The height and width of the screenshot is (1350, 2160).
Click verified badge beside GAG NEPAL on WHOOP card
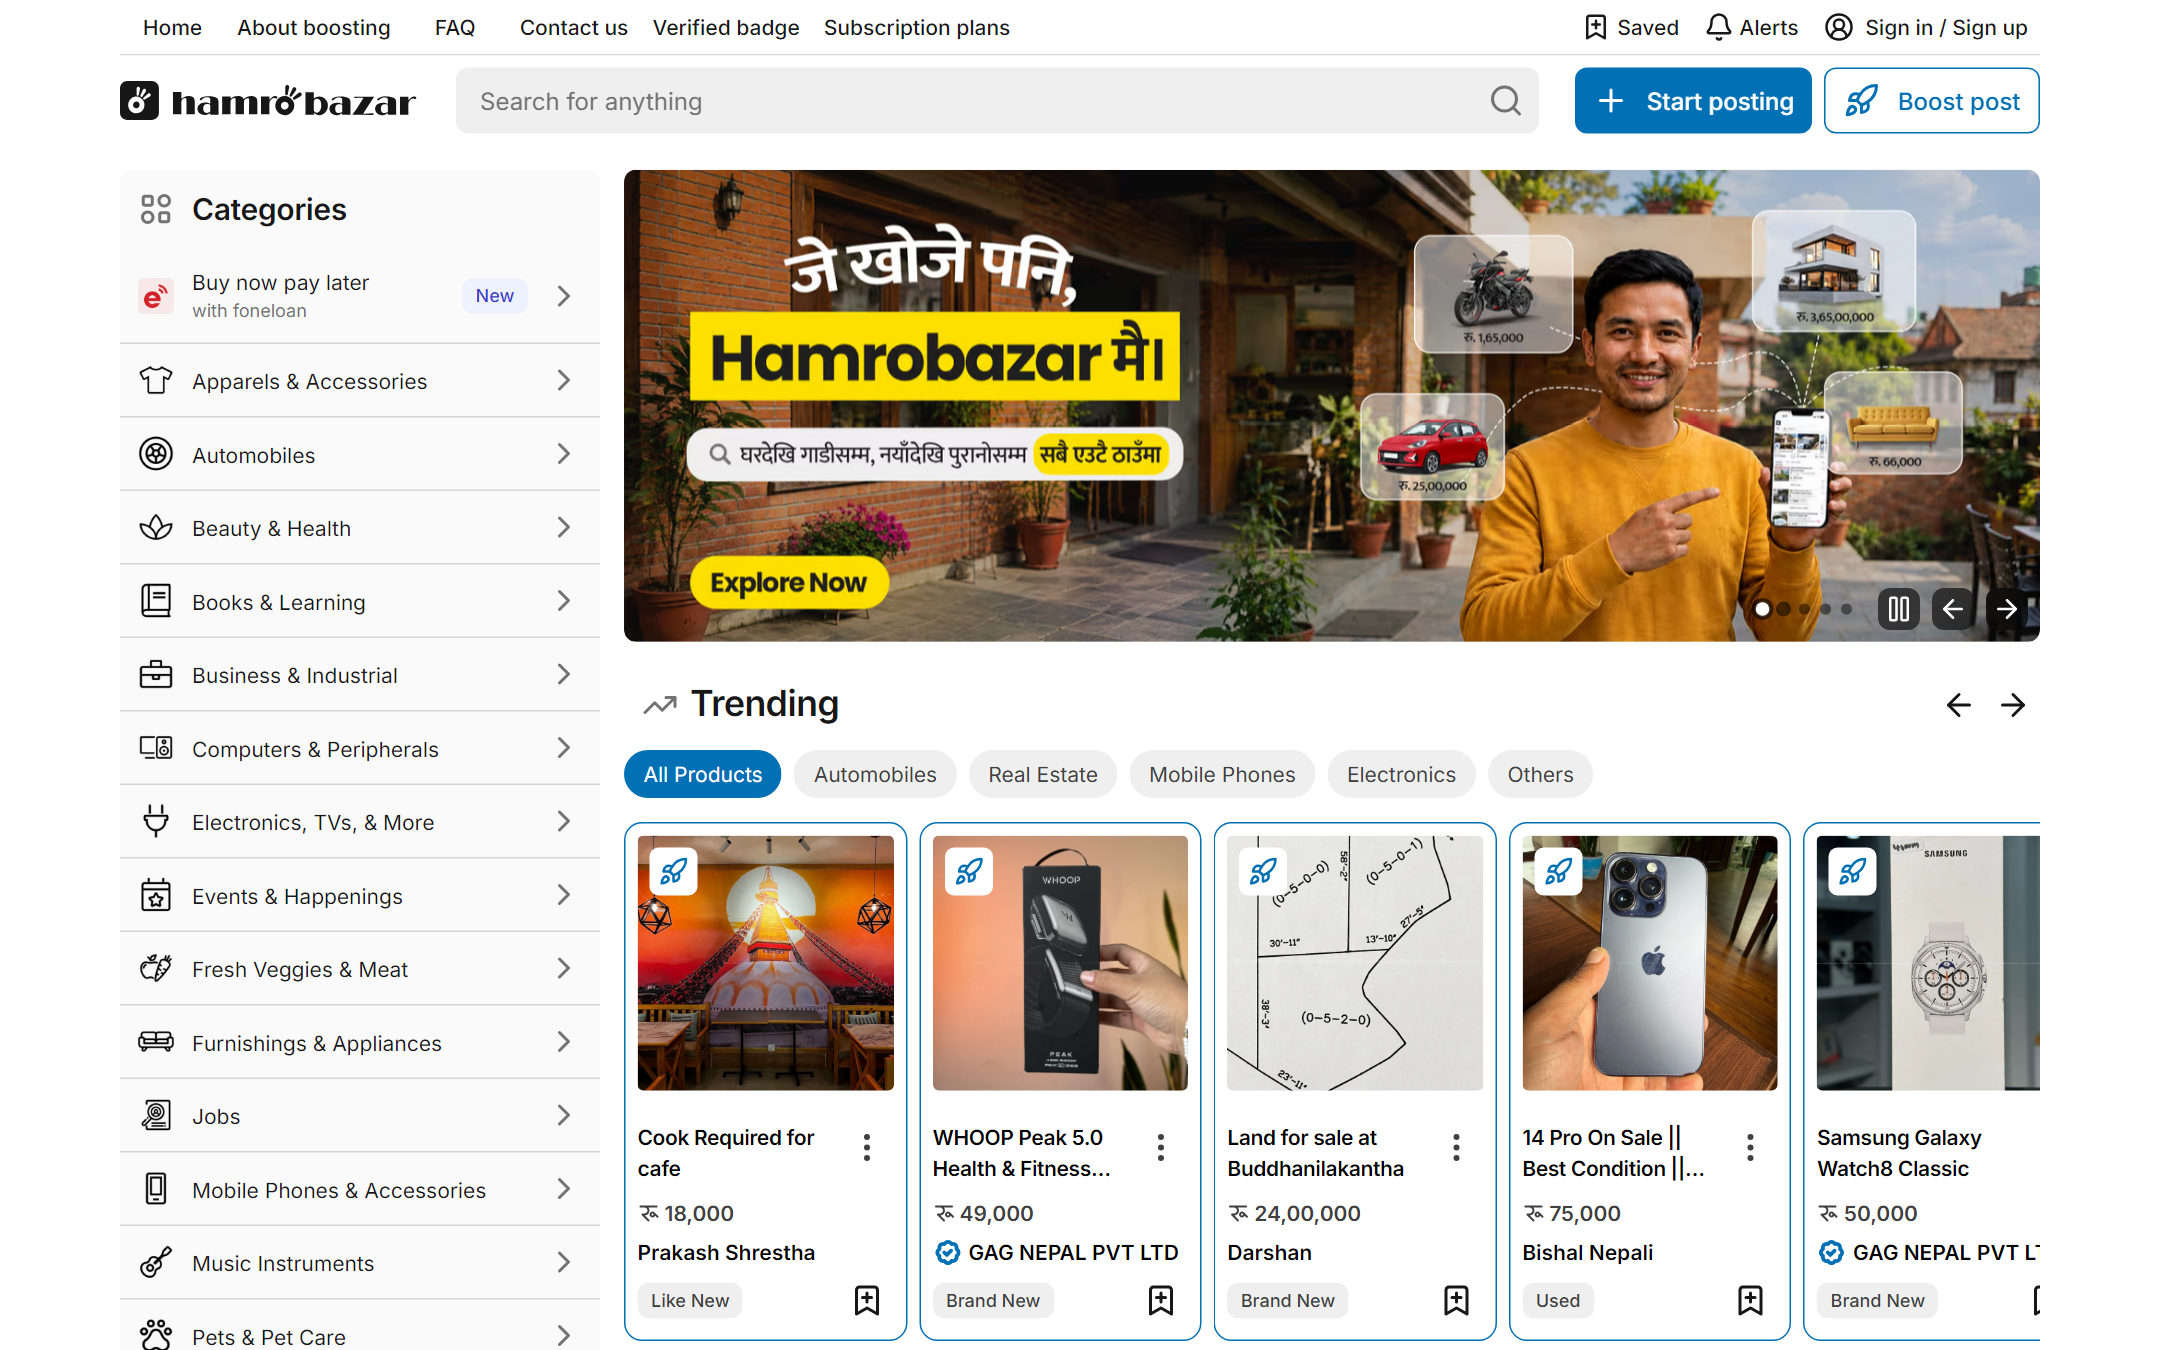(x=947, y=1252)
